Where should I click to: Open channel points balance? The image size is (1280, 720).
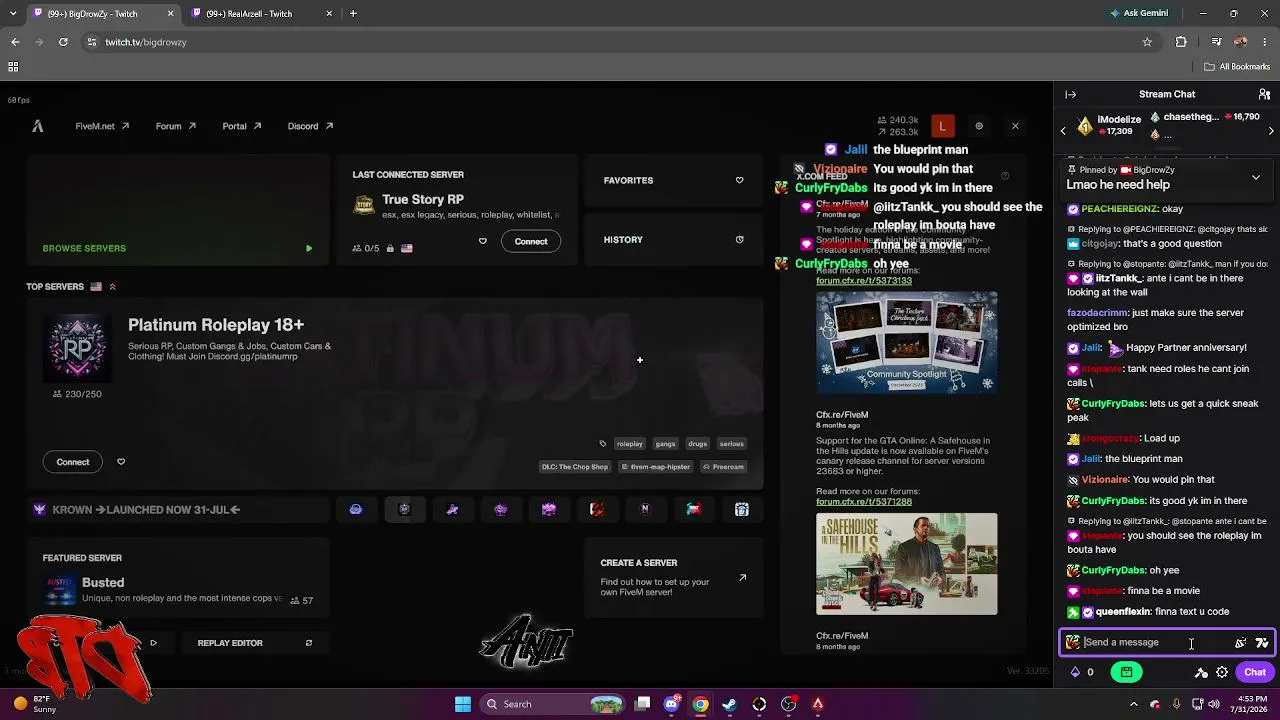click(1082, 673)
